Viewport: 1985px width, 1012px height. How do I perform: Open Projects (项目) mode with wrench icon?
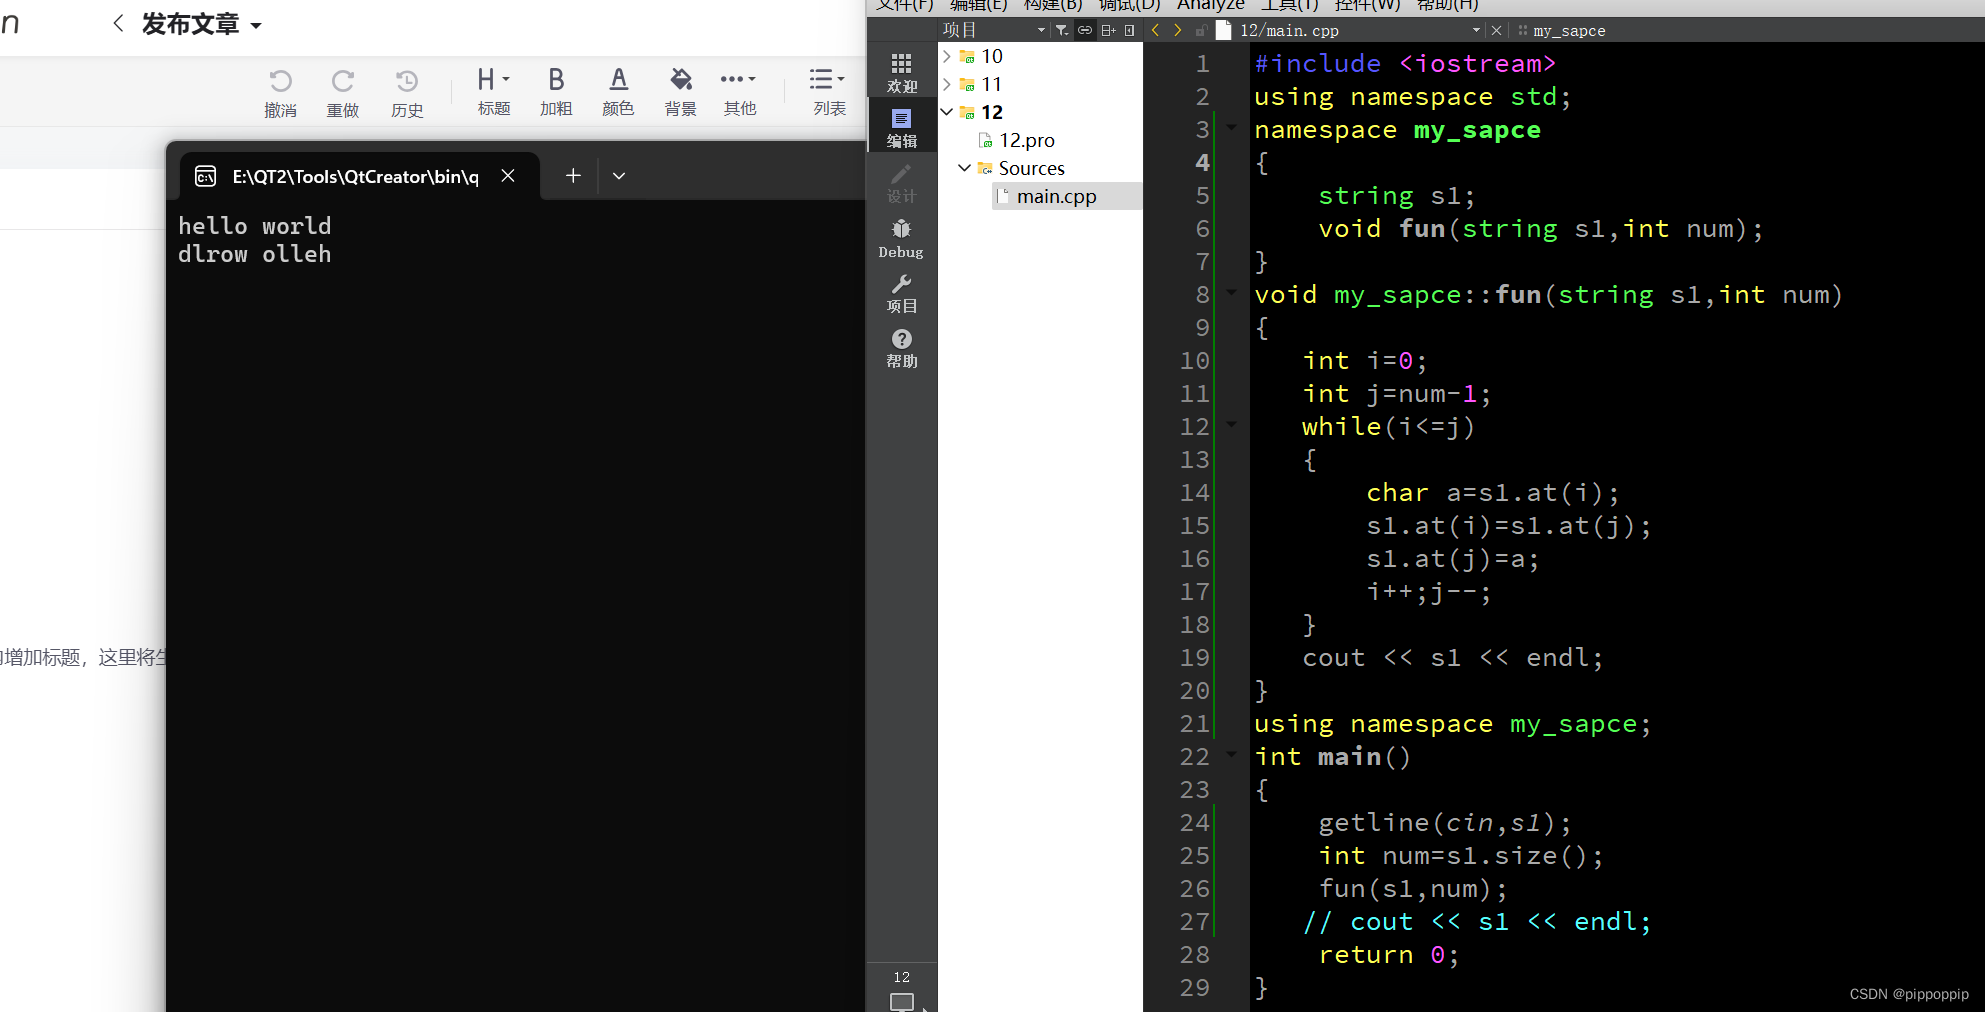point(901,294)
